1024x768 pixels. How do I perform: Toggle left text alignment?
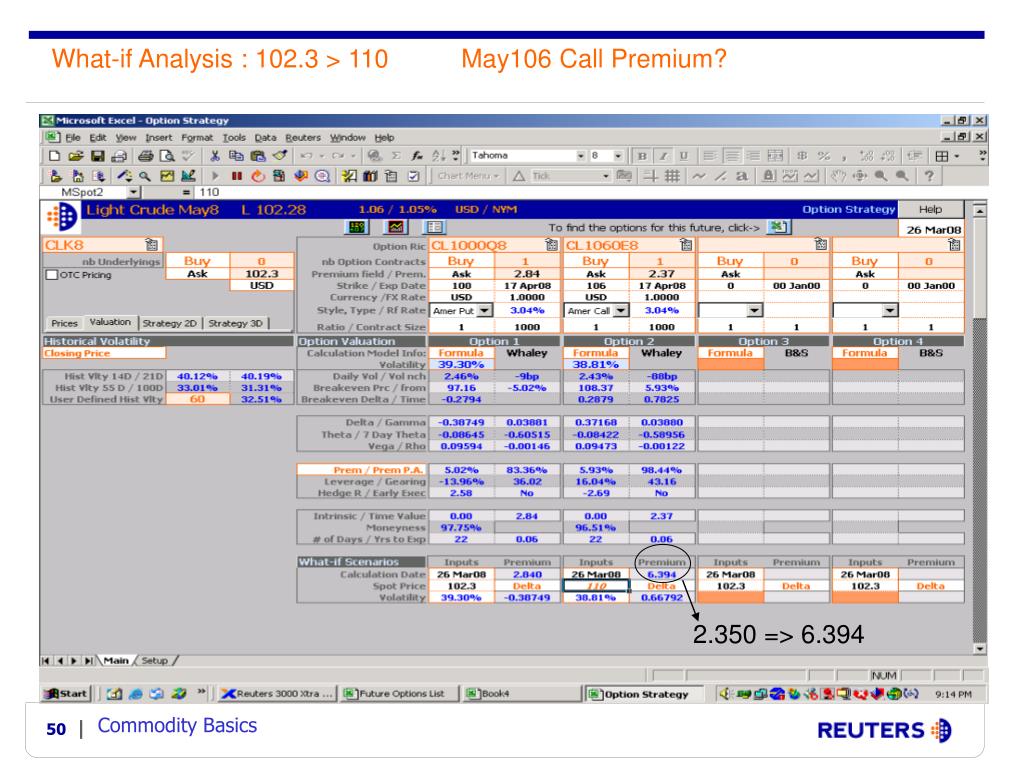(x=709, y=156)
